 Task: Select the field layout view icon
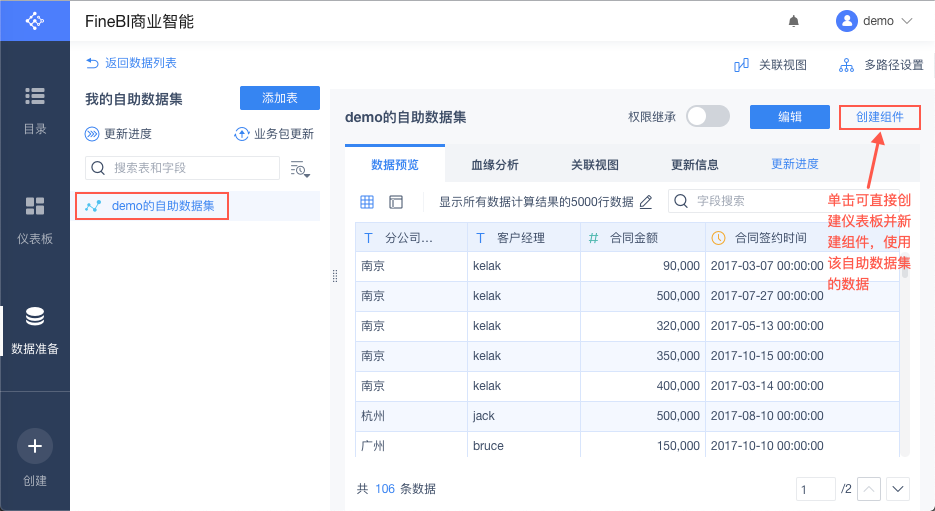point(396,202)
